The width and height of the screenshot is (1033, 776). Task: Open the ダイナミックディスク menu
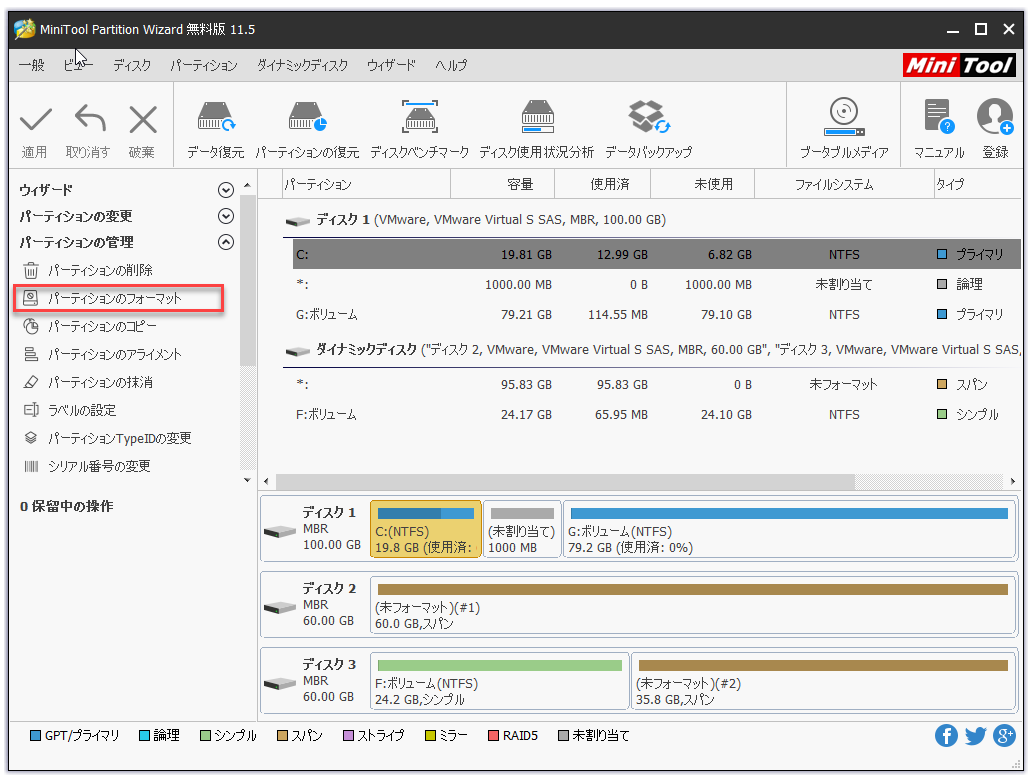pos(302,65)
